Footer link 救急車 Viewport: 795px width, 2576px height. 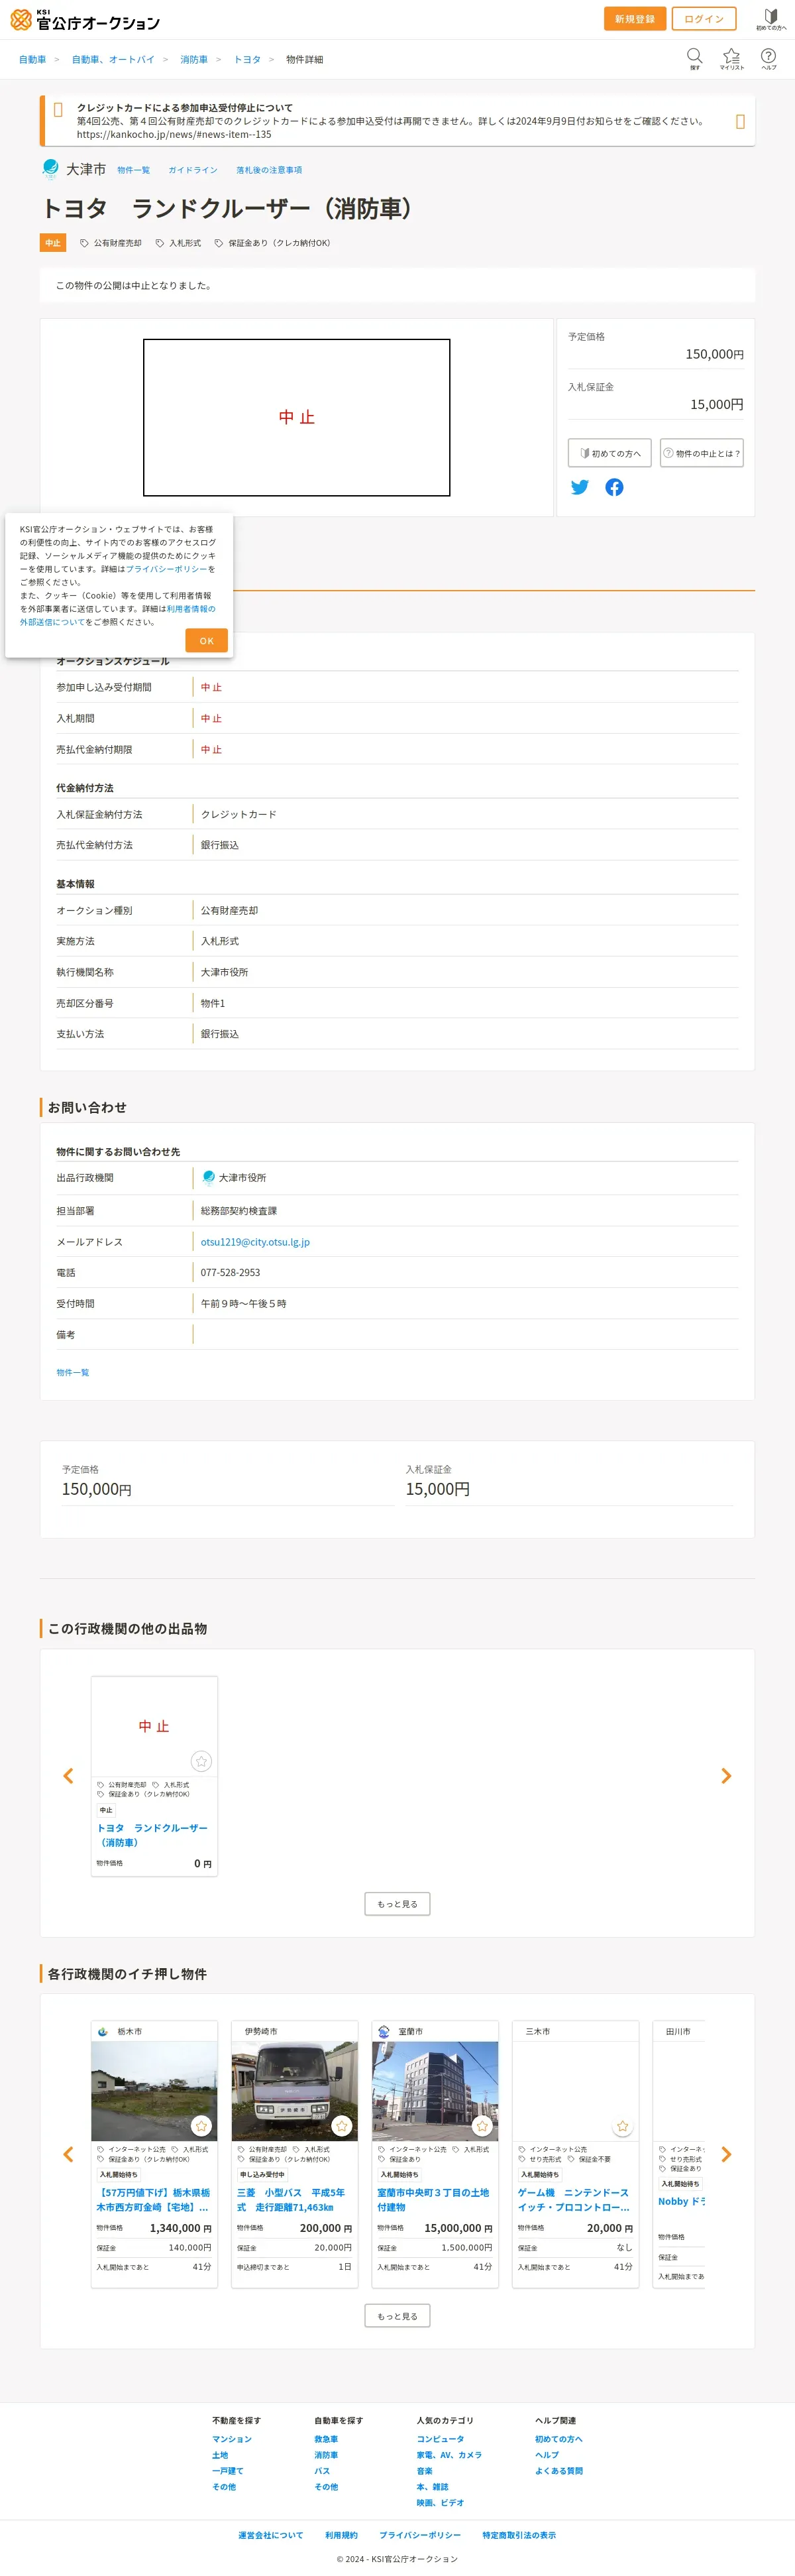coord(326,2439)
